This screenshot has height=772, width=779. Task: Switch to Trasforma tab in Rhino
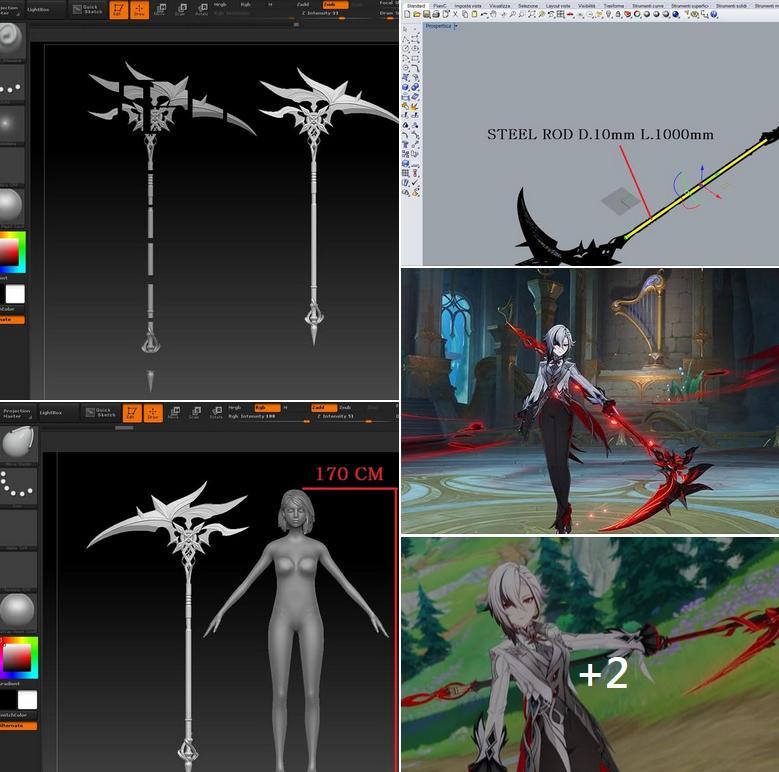(614, 5)
